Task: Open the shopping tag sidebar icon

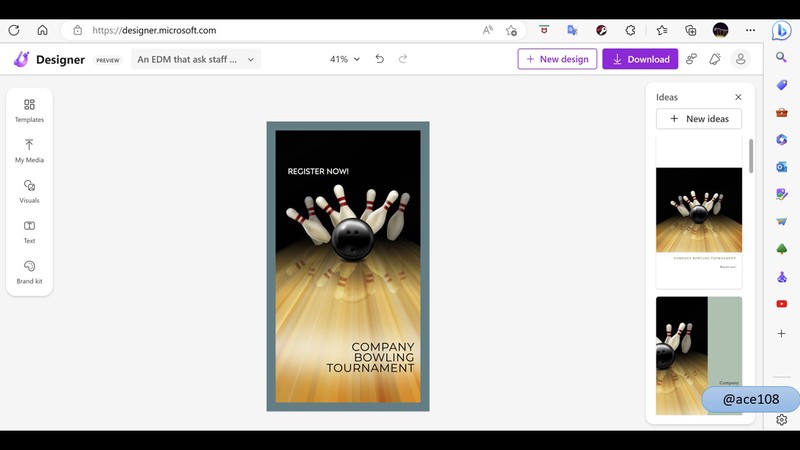Action: [781, 85]
